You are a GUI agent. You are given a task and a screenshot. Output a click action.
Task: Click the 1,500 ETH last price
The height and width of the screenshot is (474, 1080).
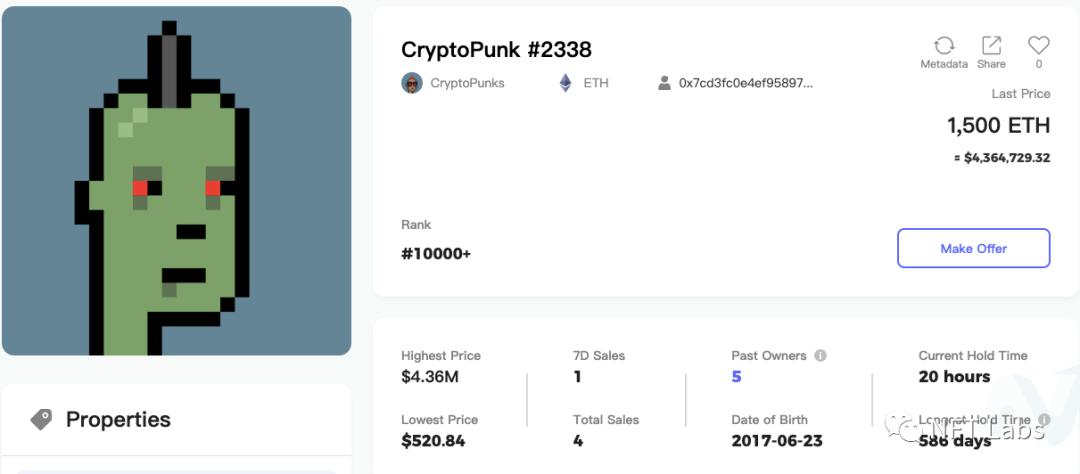pos(998,125)
